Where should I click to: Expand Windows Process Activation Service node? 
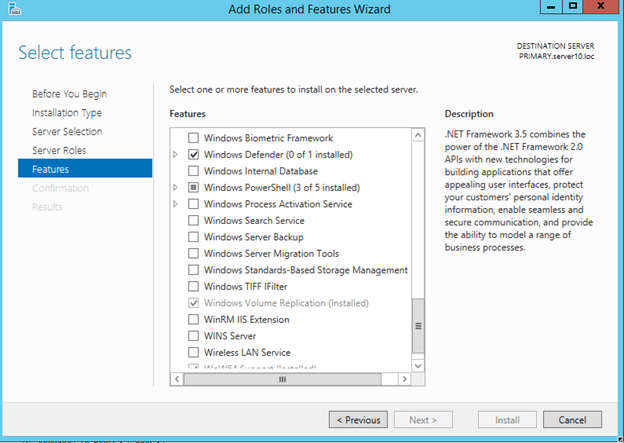pos(176,204)
